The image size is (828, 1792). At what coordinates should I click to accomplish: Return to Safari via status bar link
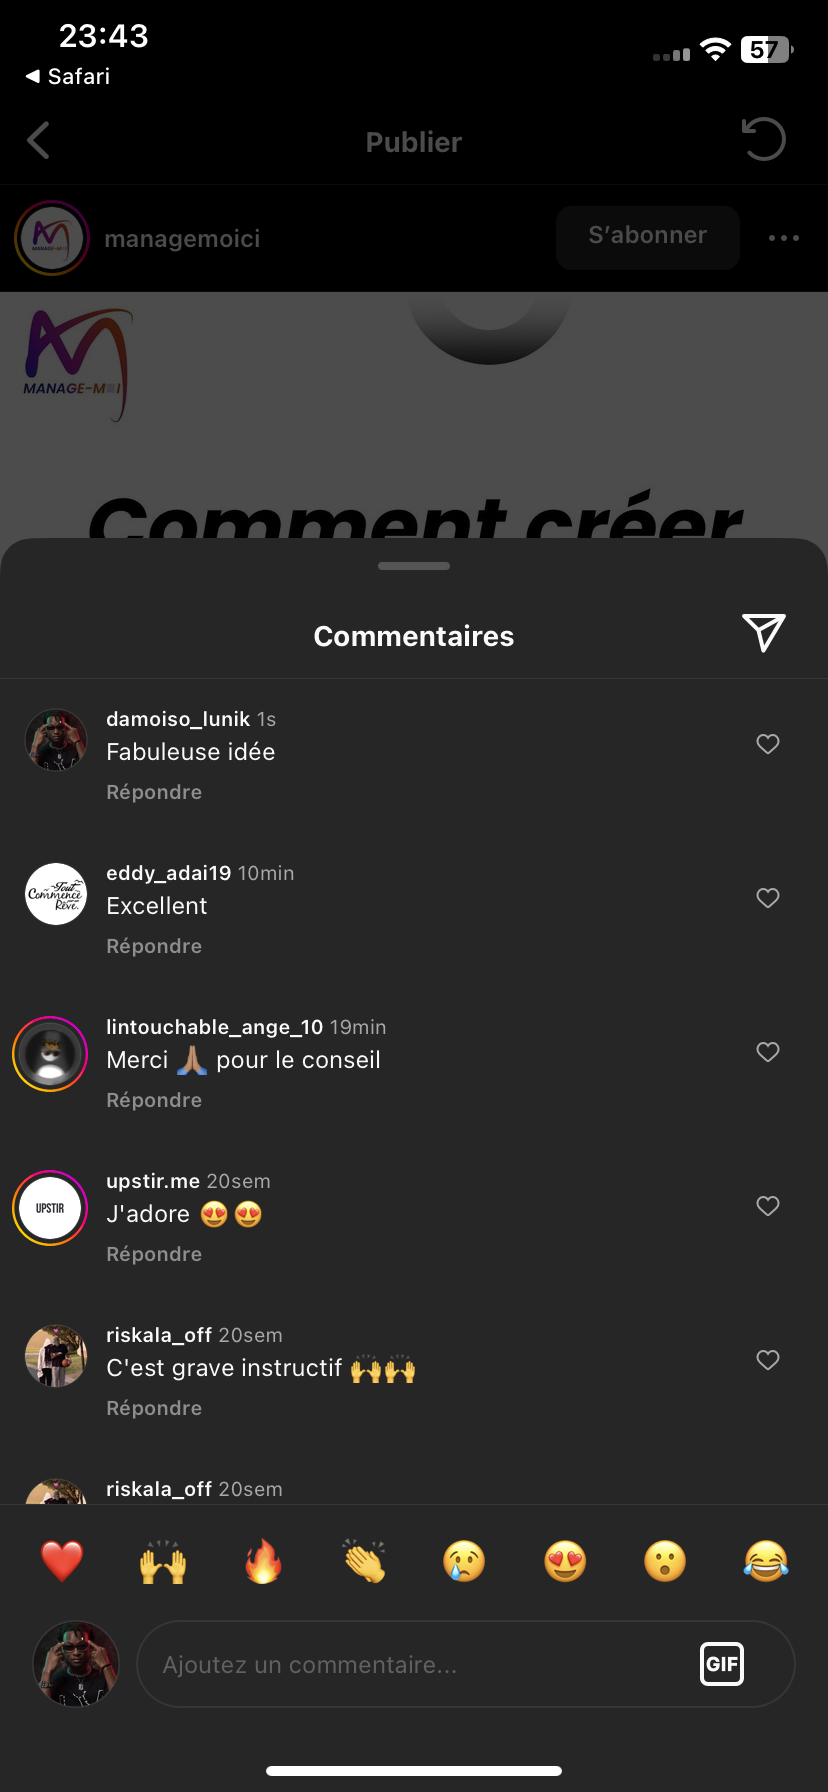pos(68,77)
